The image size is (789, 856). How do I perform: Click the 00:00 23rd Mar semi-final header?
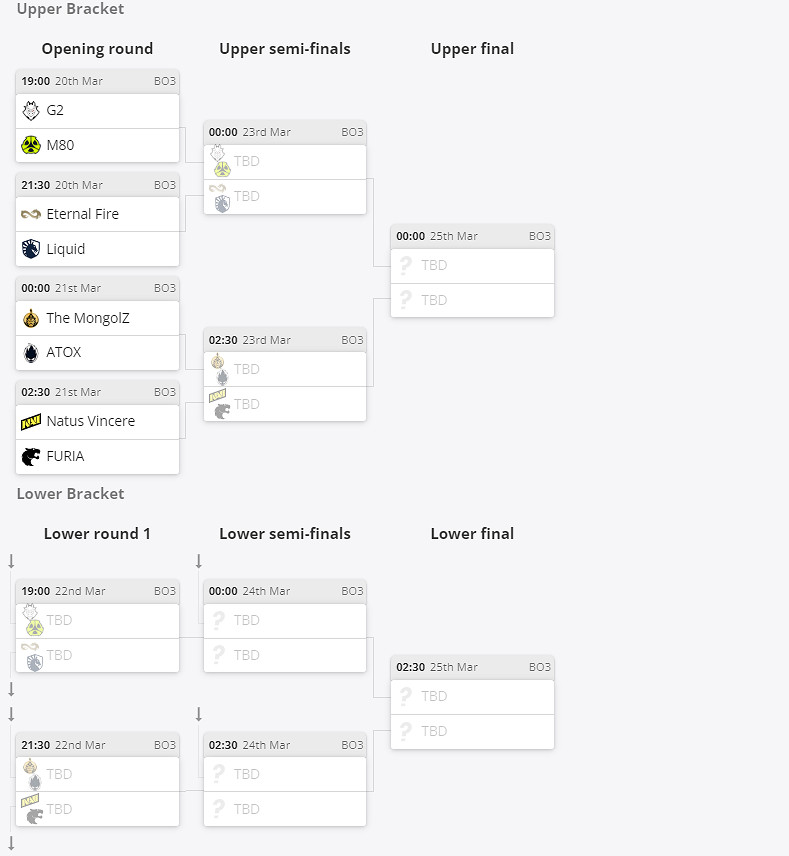(285, 132)
